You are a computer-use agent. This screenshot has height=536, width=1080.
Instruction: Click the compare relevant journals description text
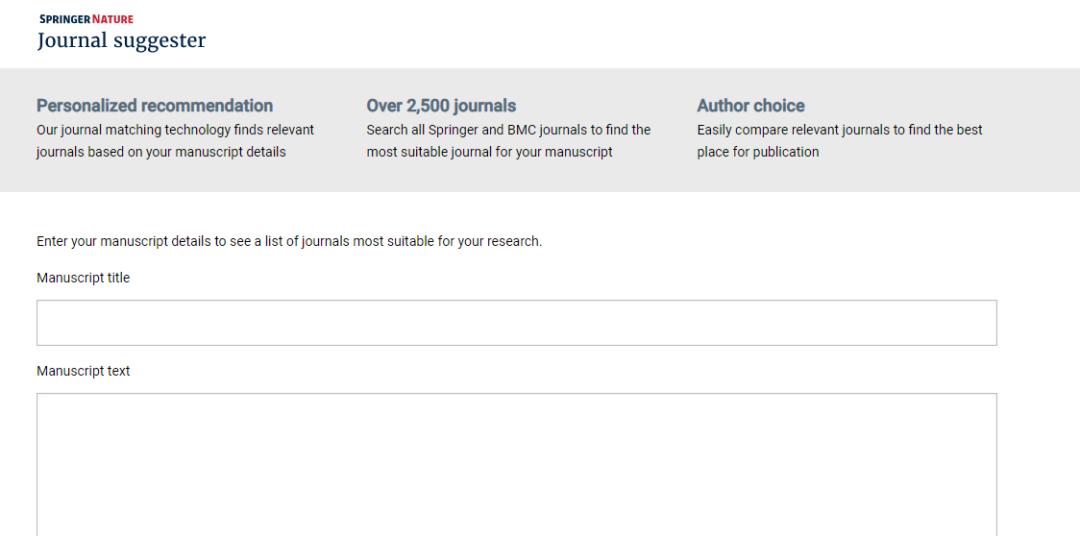point(839,131)
